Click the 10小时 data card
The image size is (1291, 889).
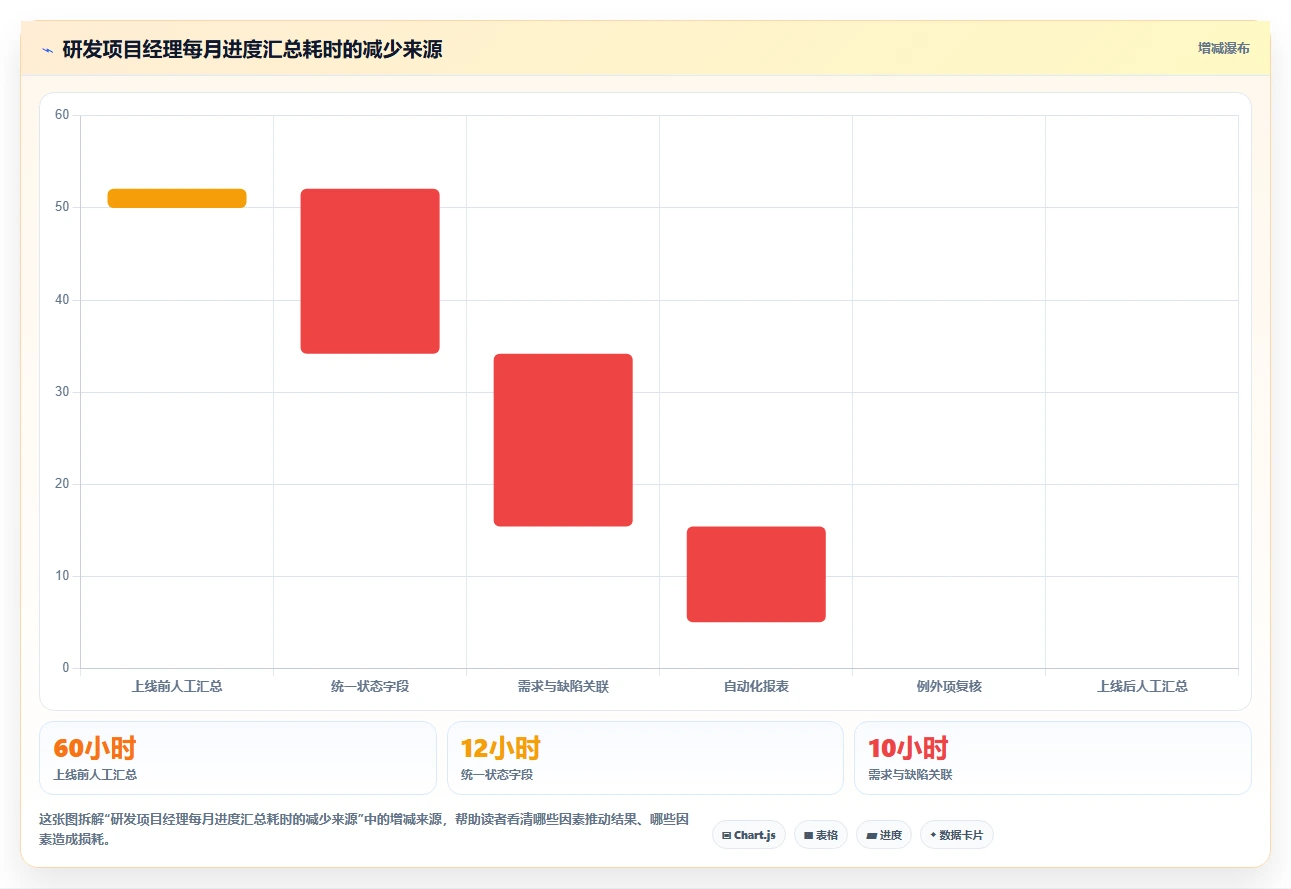click(1052, 758)
